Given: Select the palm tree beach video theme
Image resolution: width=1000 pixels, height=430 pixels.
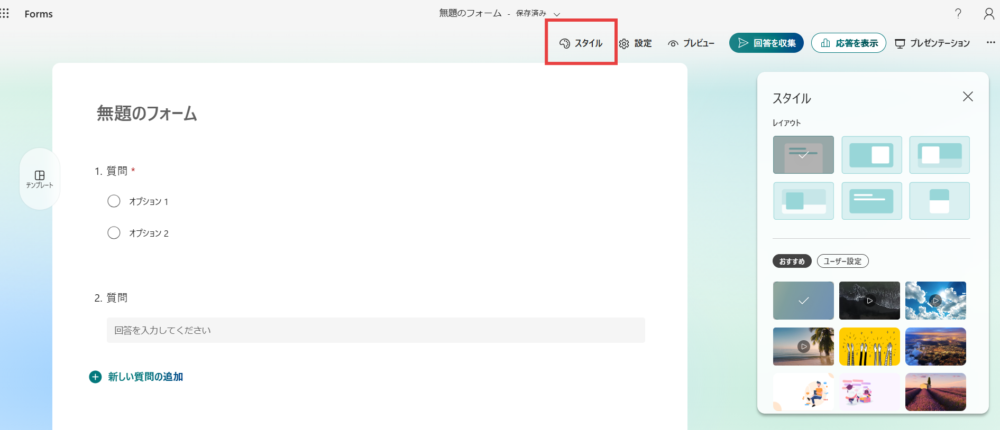Looking at the screenshot, I should [803, 346].
